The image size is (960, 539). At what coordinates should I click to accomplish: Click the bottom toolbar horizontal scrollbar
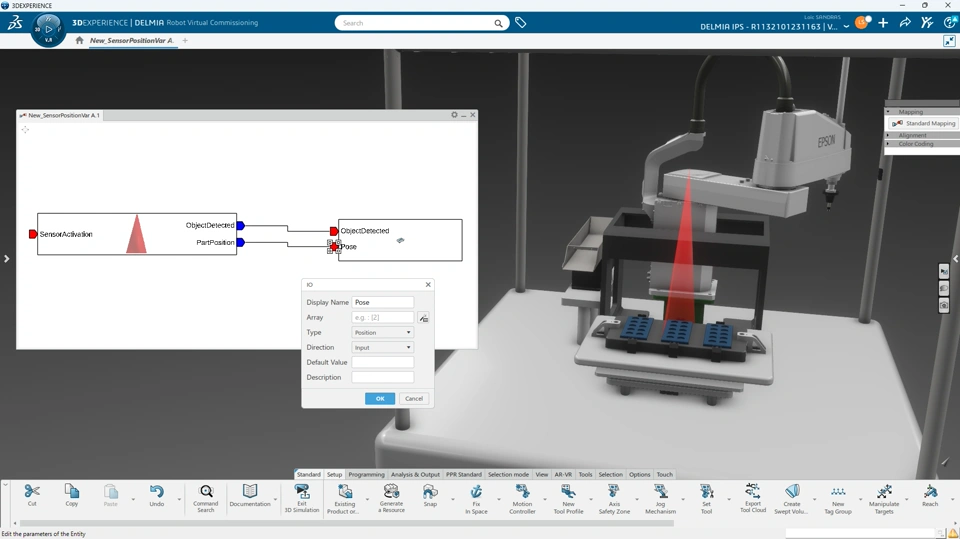[x=347, y=523]
